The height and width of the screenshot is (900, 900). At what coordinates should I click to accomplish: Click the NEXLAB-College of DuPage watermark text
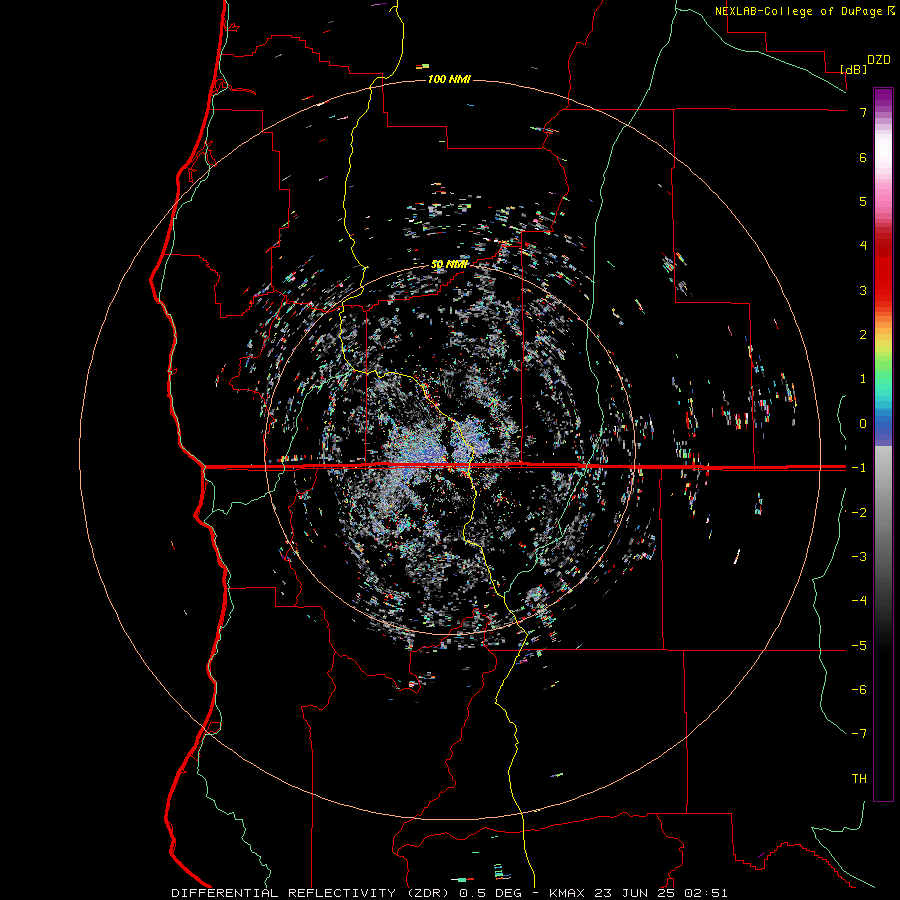(x=800, y=11)
